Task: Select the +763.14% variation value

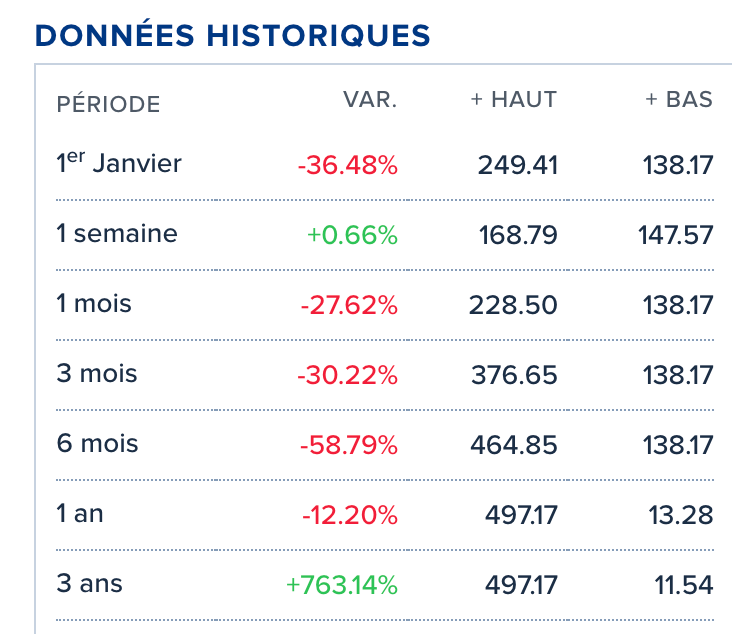Action: pos(342,585)
